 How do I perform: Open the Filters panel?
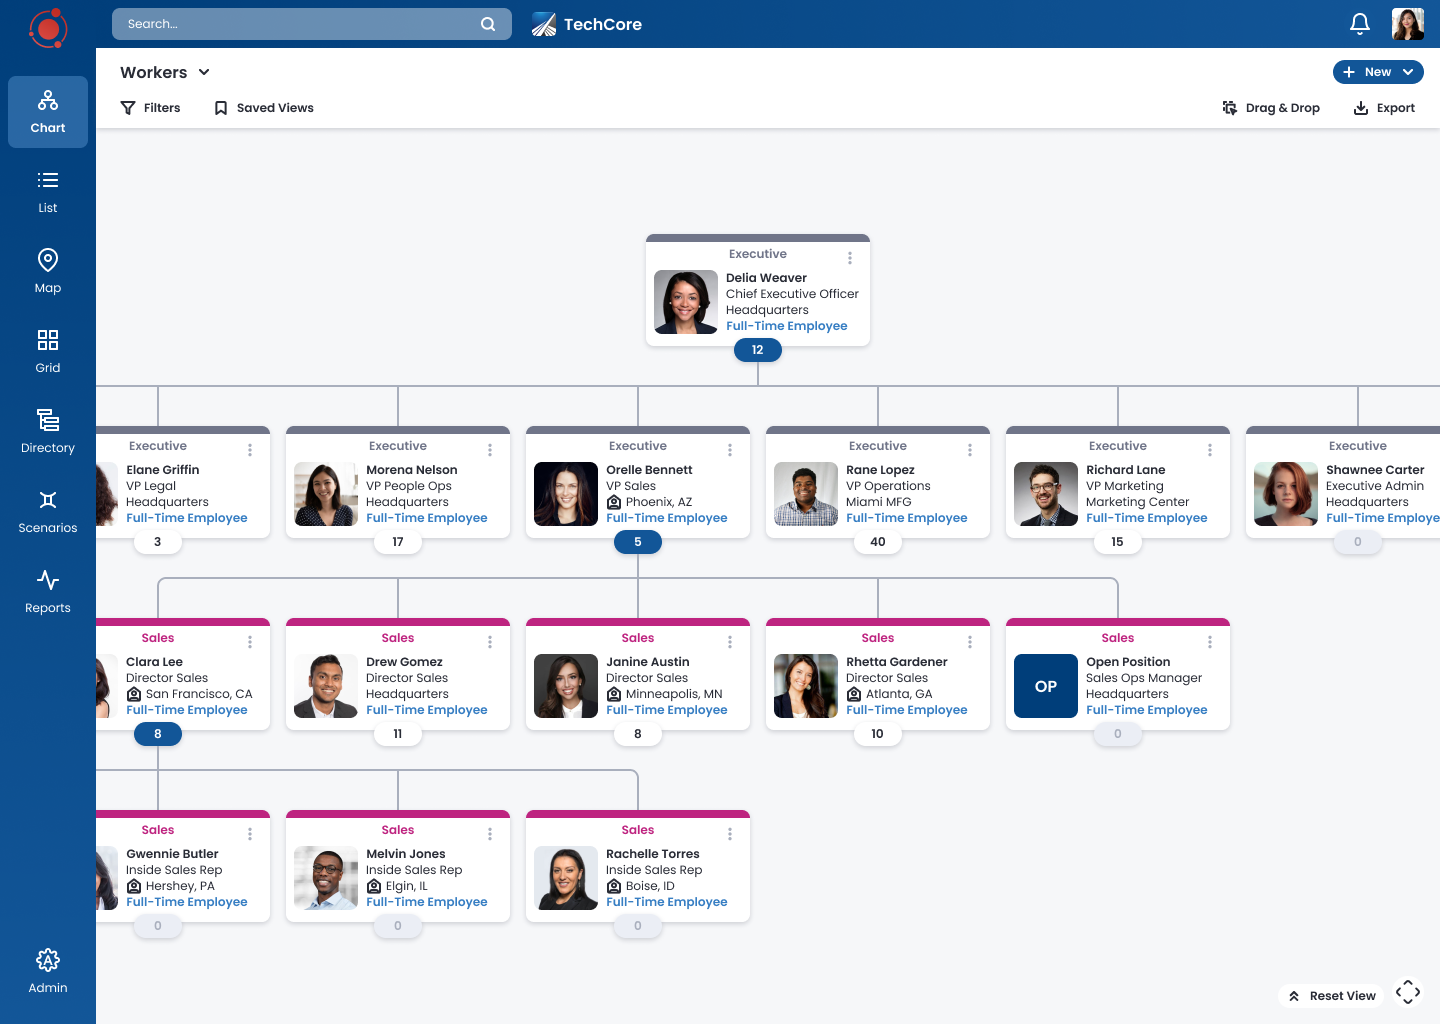point(150,108)
